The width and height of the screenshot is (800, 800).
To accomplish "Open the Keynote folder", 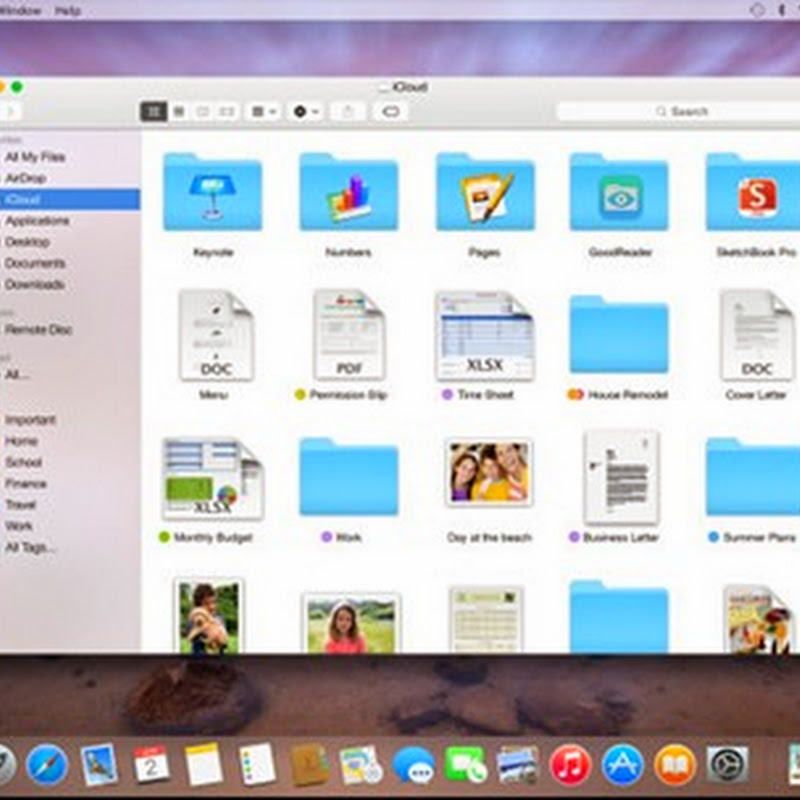I will click(212, 193).
